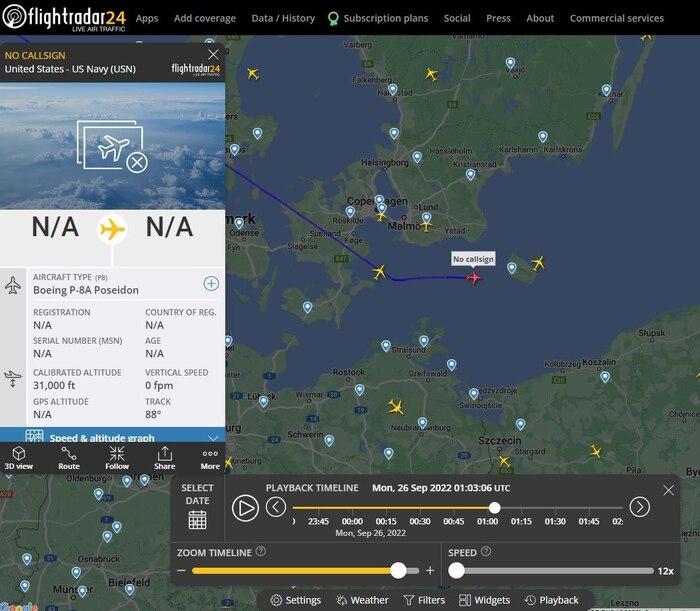The height and width of the screenshot is (611, 700).
Task: Click the missing aircraft photo placeholder
Action: coord(112,146)
